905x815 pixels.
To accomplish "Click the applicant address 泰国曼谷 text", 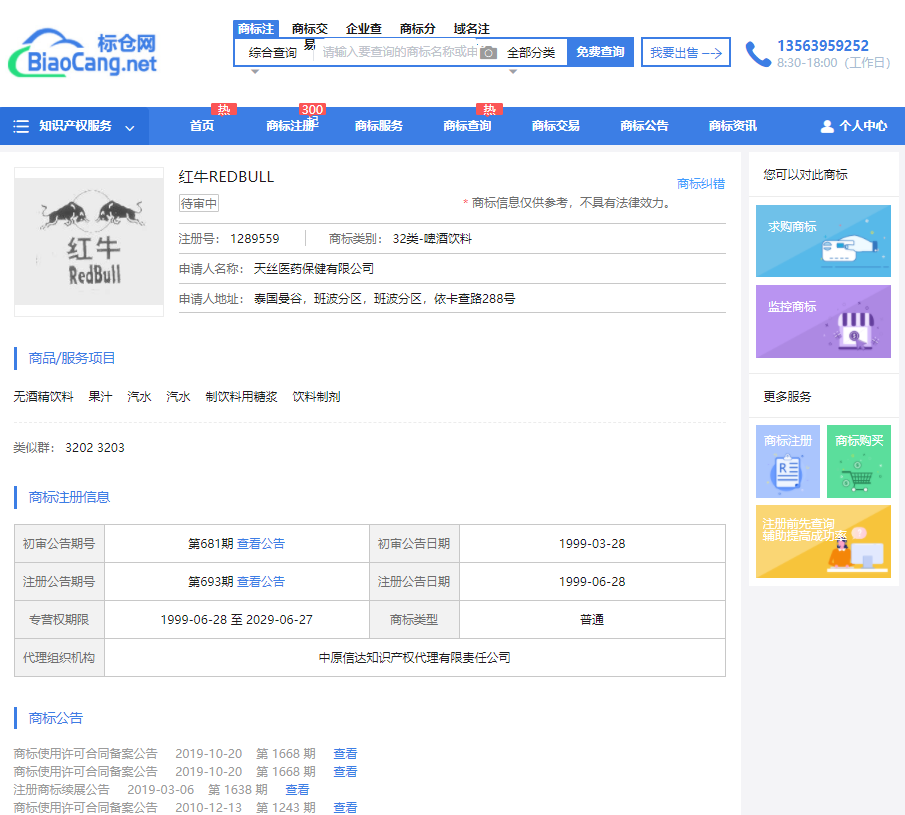I will coord(384,299).
